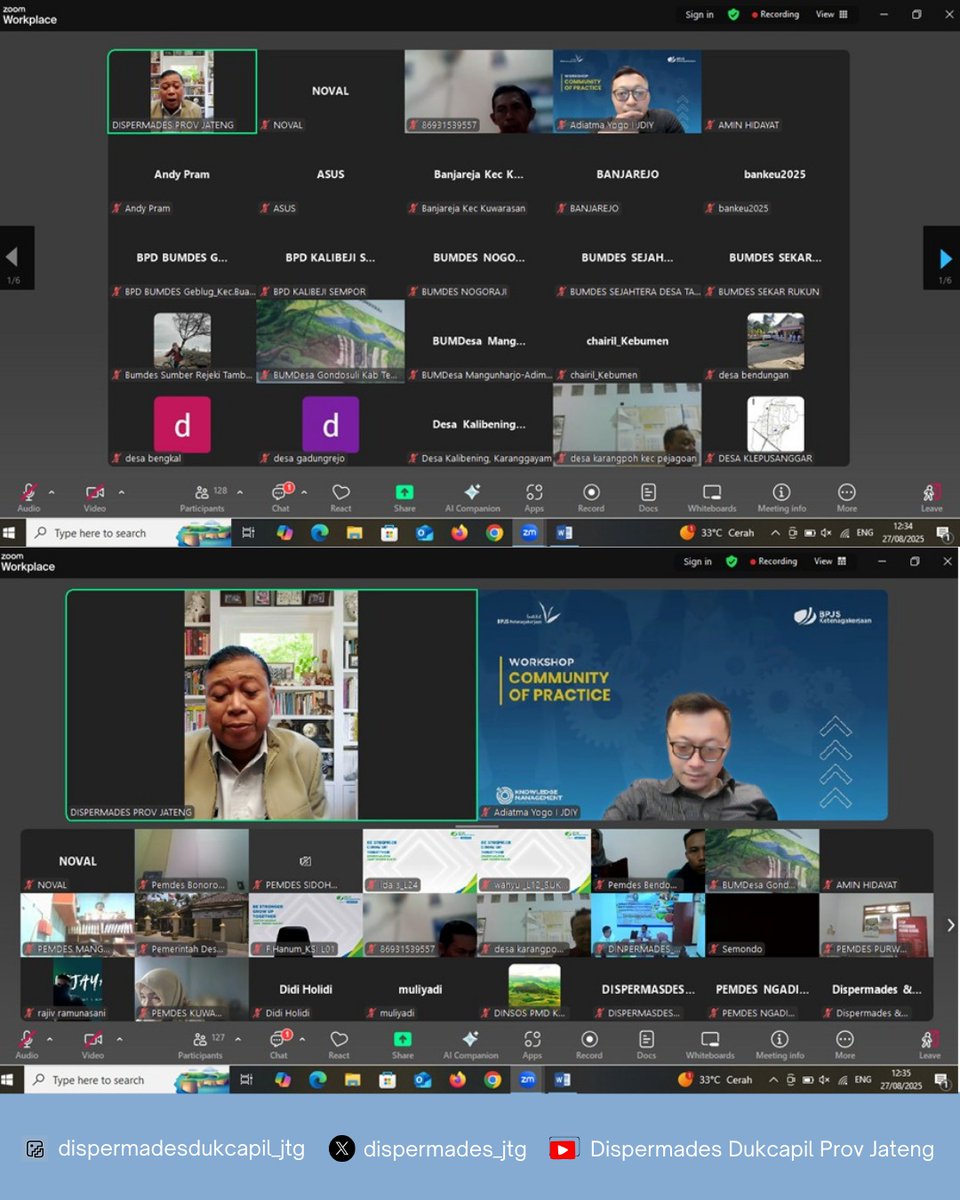Unmute Audio in the speaker-view Zoom window
960x1200 pixels.
pos(27,1044)
